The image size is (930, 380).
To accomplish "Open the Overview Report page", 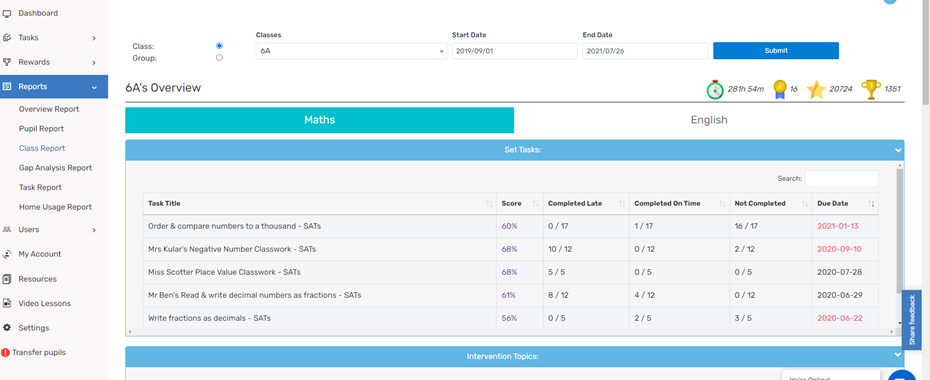I will [49, 109].
